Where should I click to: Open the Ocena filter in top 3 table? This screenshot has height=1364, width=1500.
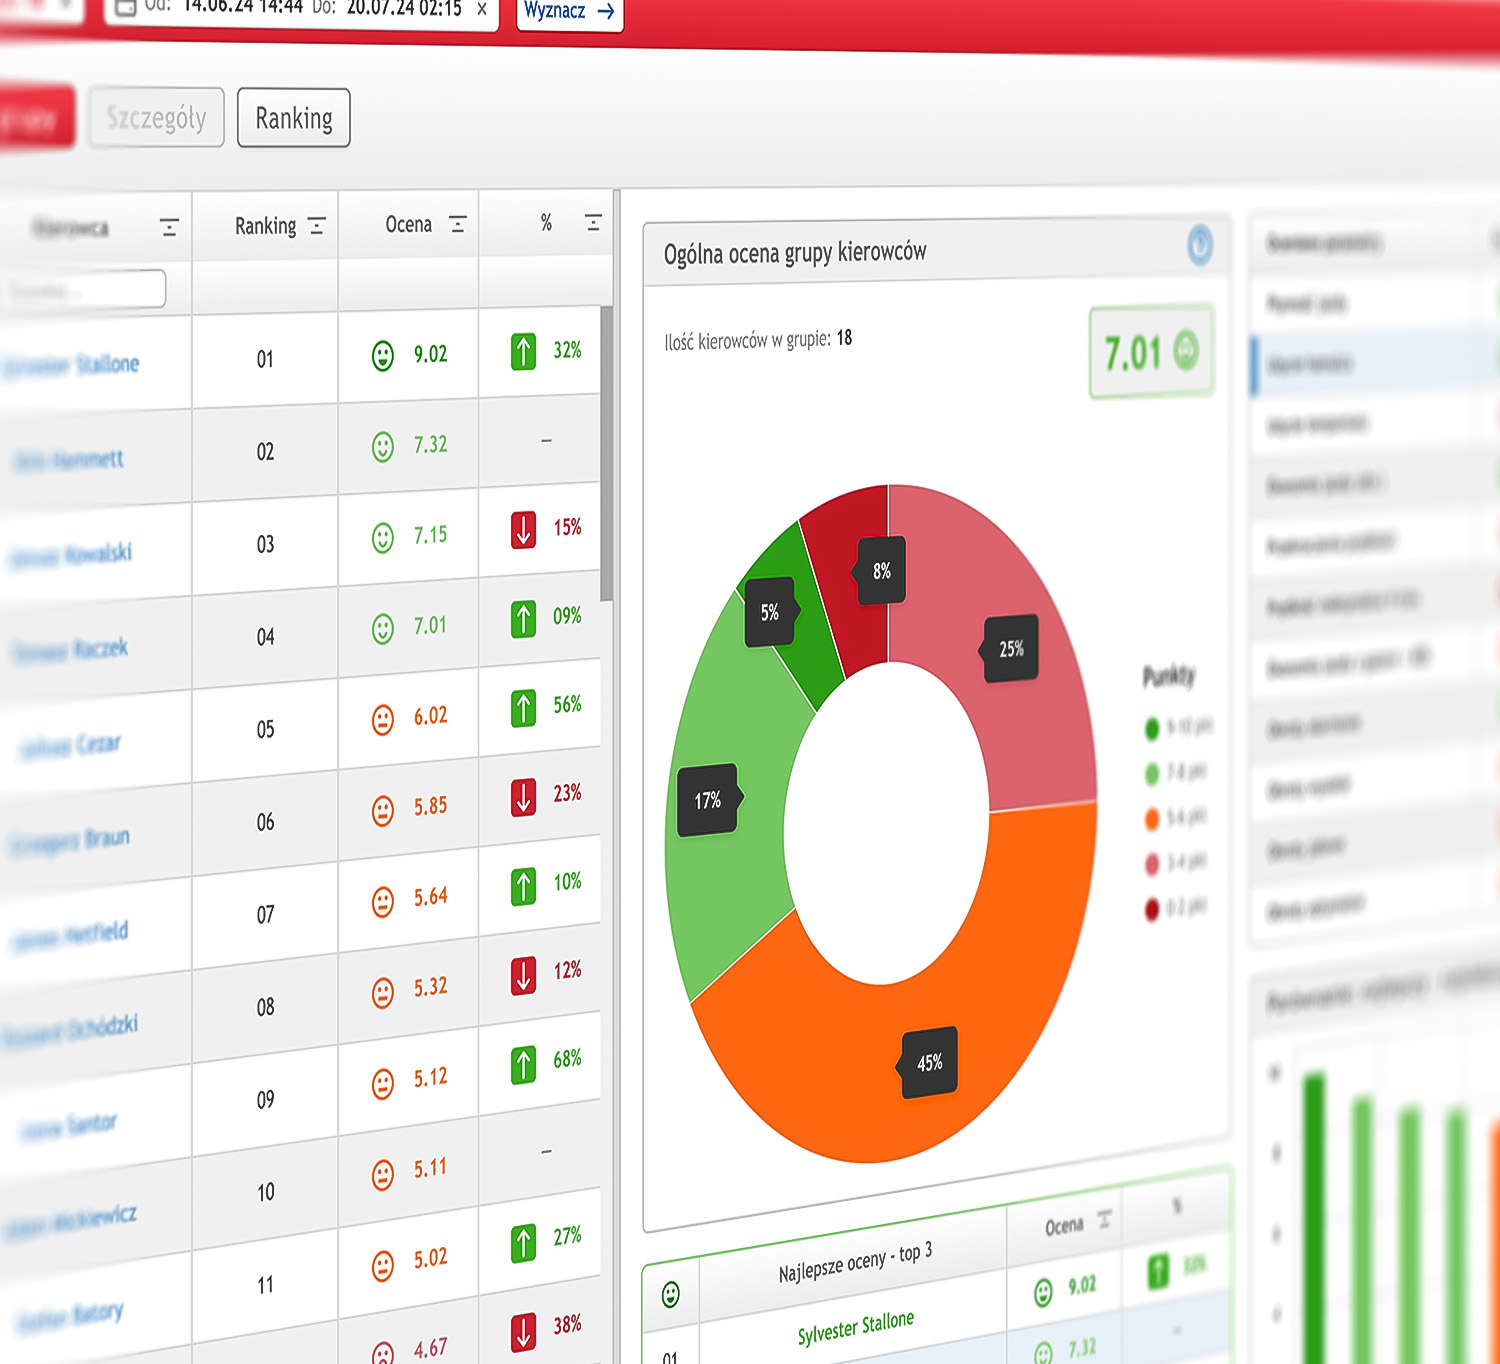[x=1104, y=1220]
